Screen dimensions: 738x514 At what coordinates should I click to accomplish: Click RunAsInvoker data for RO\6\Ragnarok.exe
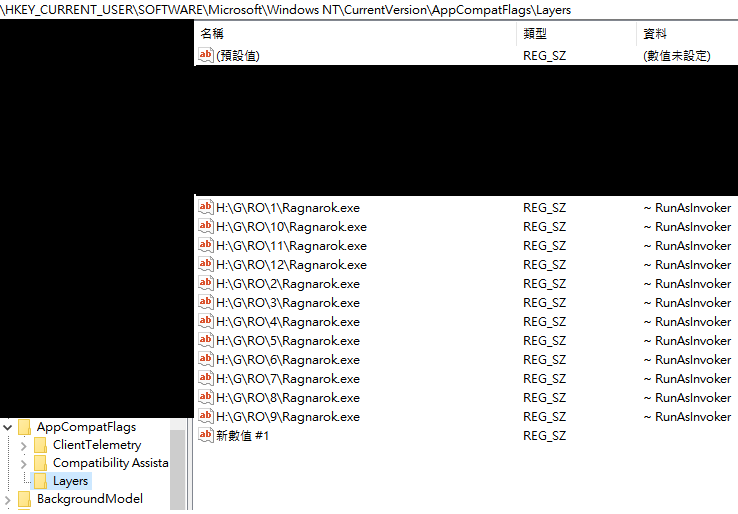[688, 360]
